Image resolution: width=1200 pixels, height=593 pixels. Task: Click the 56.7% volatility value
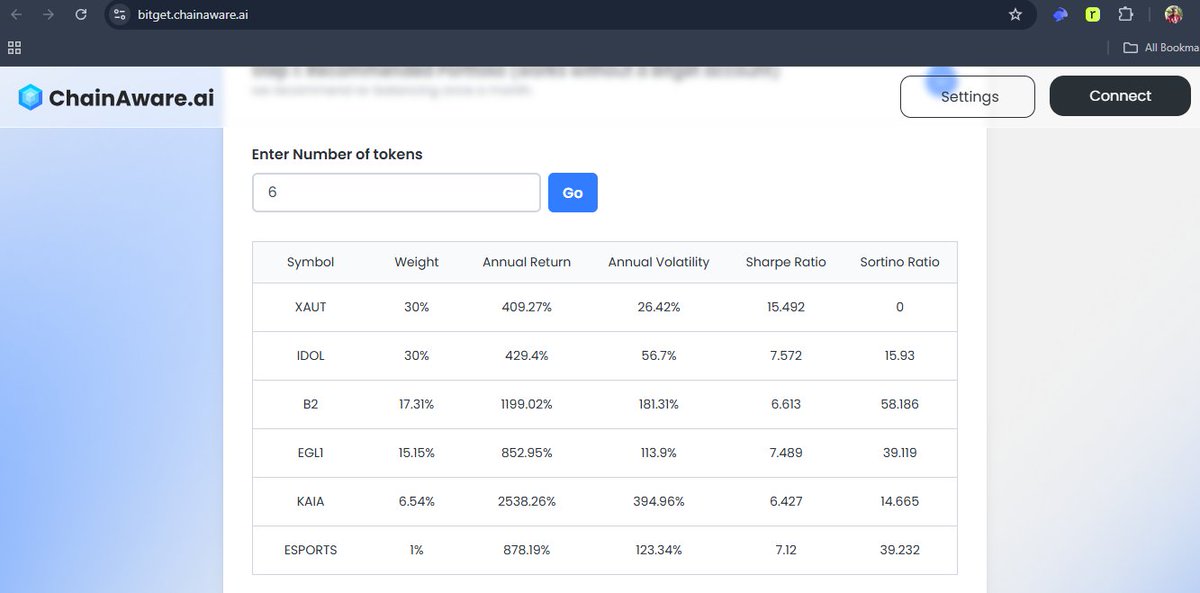(x=659, y=355)
